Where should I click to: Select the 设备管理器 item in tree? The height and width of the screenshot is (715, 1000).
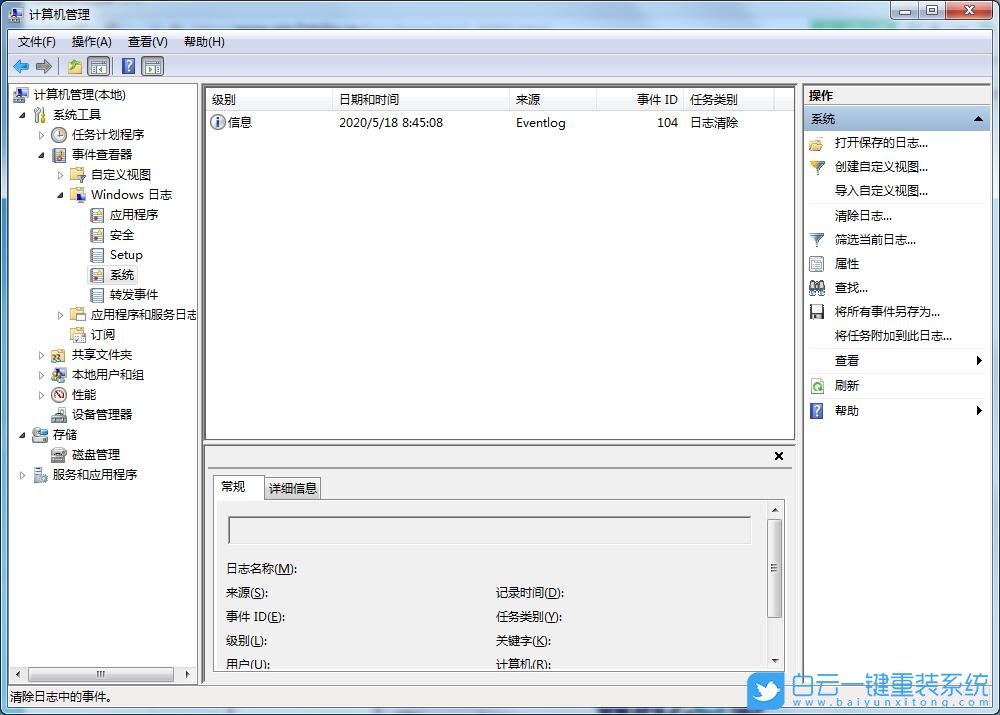pos(102,414)
